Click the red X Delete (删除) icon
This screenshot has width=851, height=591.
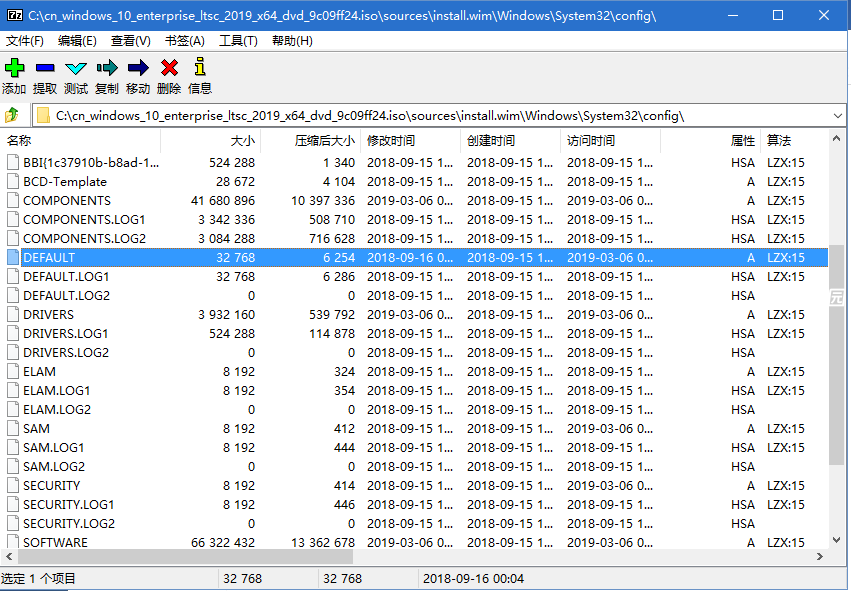pos(169,68)
